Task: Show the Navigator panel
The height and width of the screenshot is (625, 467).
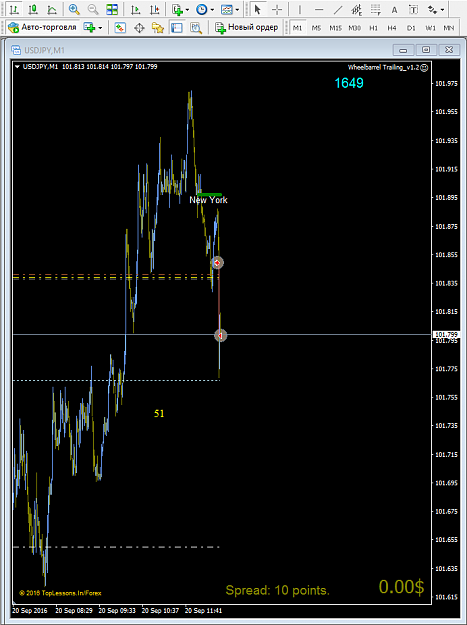Action: (x=158, y=28)
